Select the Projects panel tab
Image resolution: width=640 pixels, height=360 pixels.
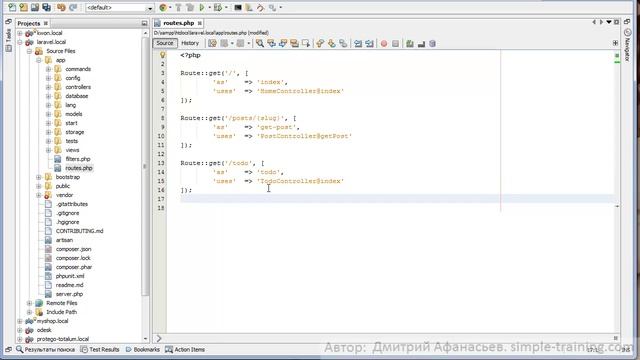pyautogui.click(x=29, y=23)
